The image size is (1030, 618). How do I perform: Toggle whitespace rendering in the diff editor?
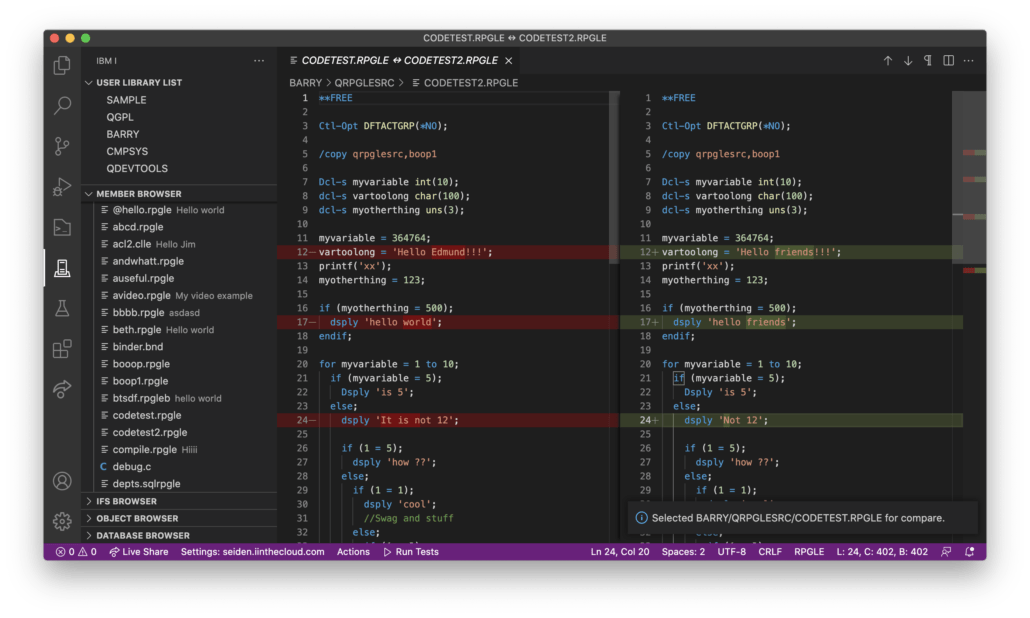(x=928, y=60)
